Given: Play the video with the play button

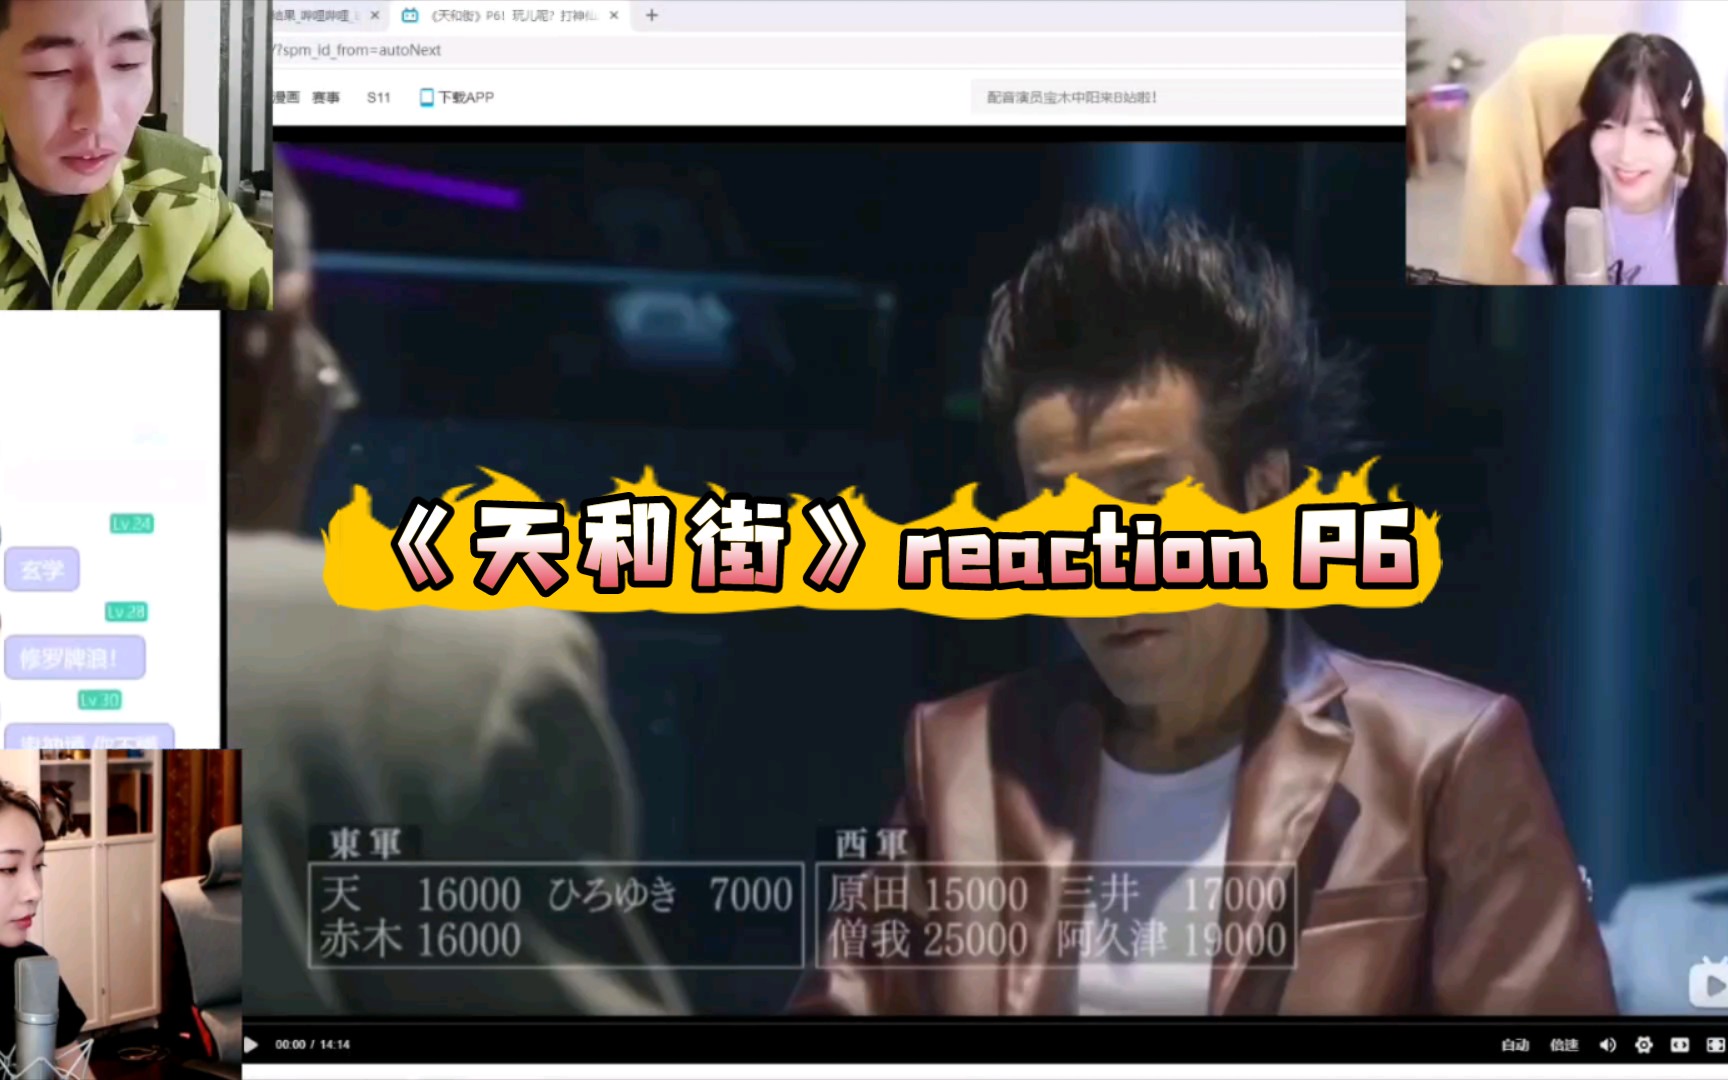Looking at the screenshot, I should point(251,1045).
